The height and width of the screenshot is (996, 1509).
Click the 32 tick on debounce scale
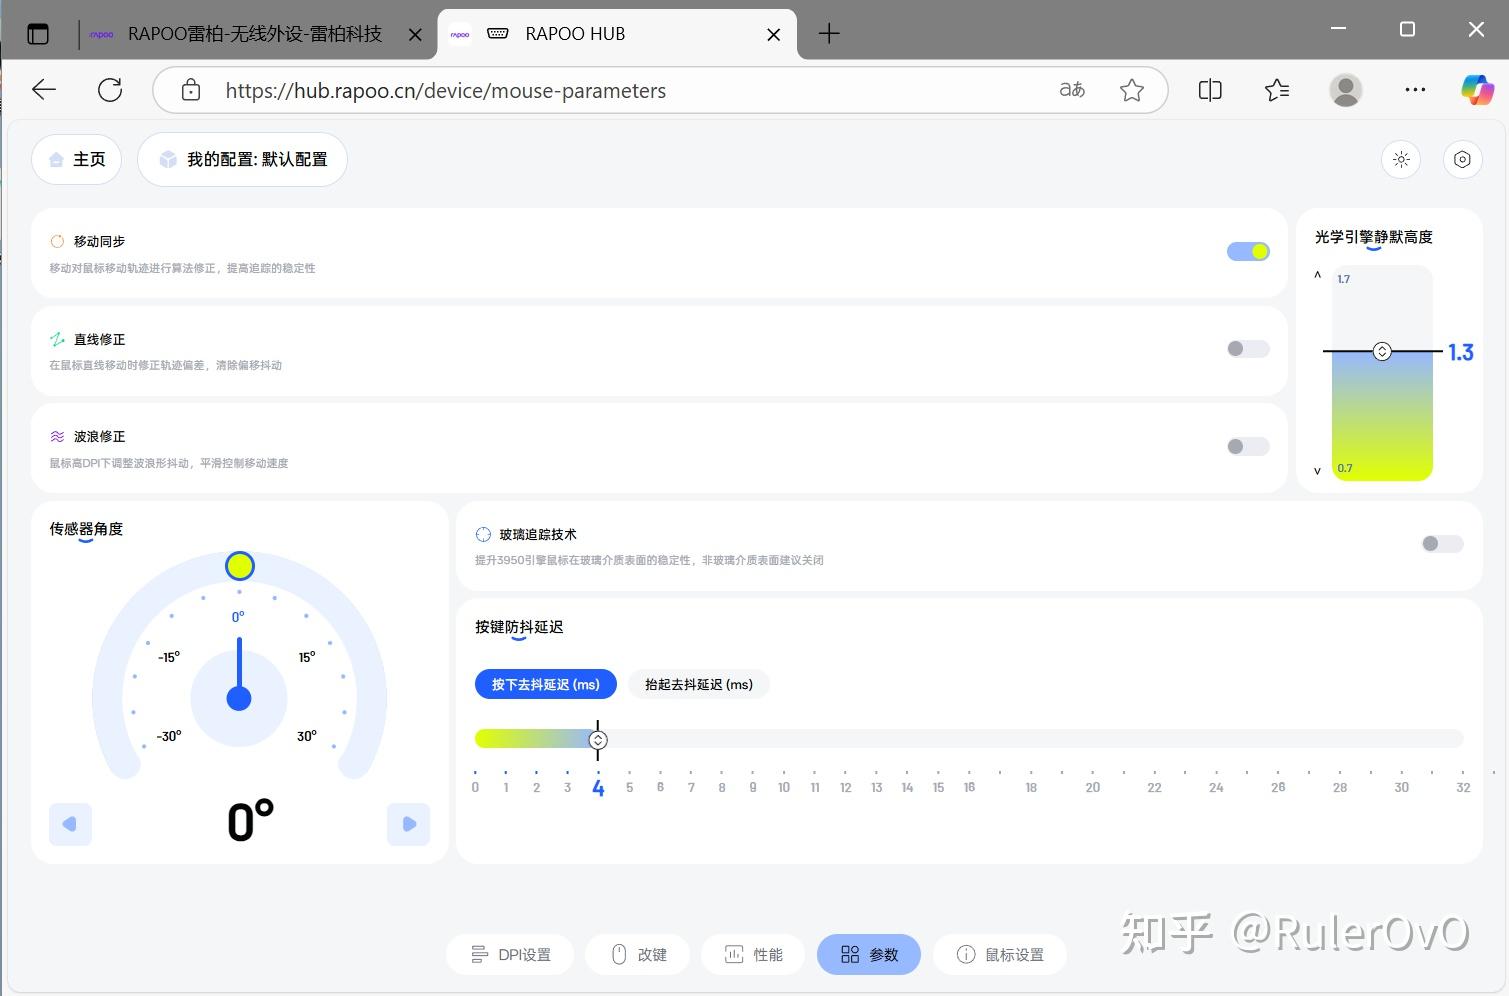(1463, 787)
